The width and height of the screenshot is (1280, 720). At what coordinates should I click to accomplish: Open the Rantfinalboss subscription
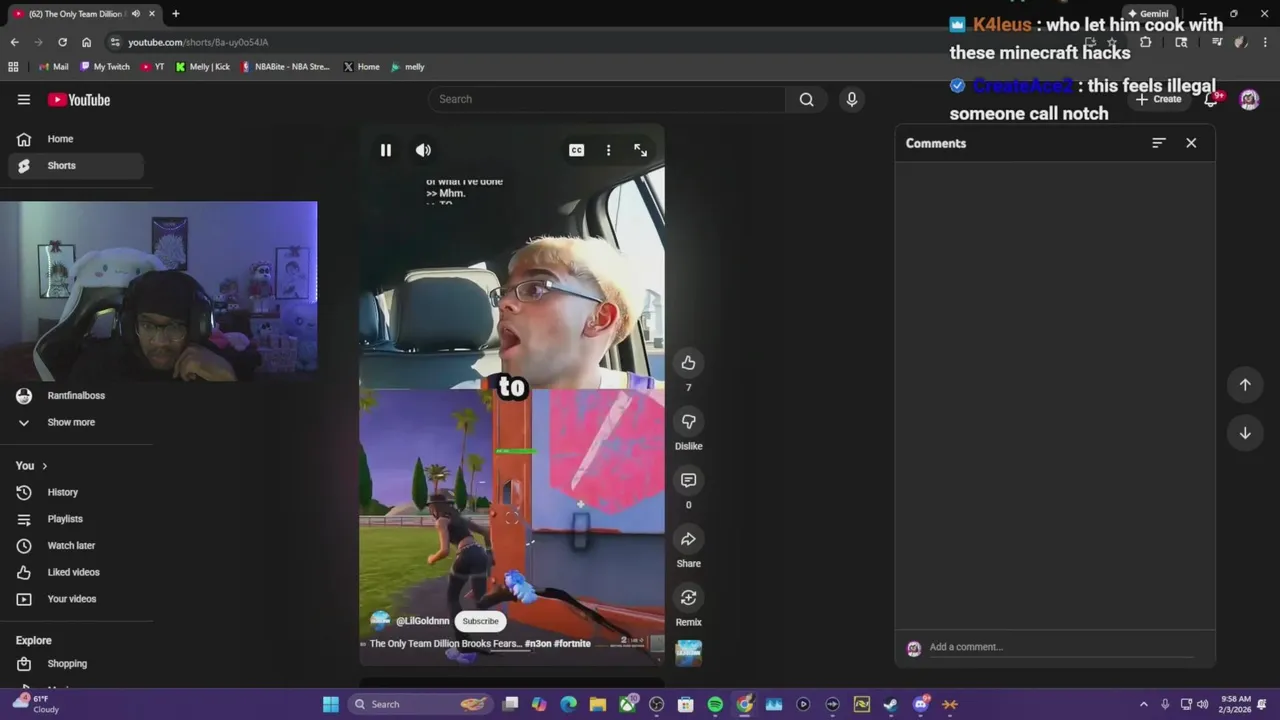75,396
